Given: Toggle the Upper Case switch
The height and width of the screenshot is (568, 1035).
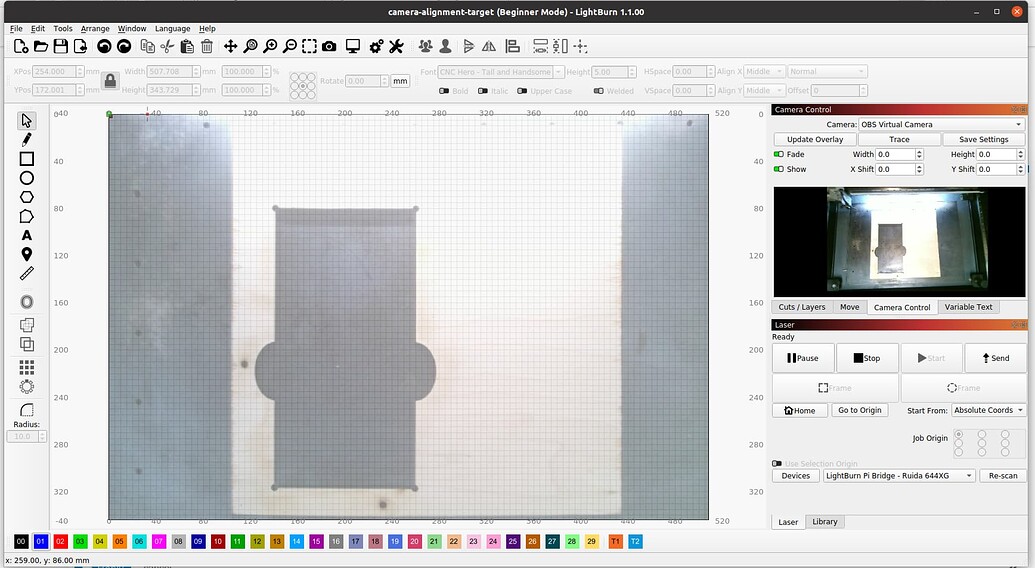Looking at the screenshot, I should [522, 91].
